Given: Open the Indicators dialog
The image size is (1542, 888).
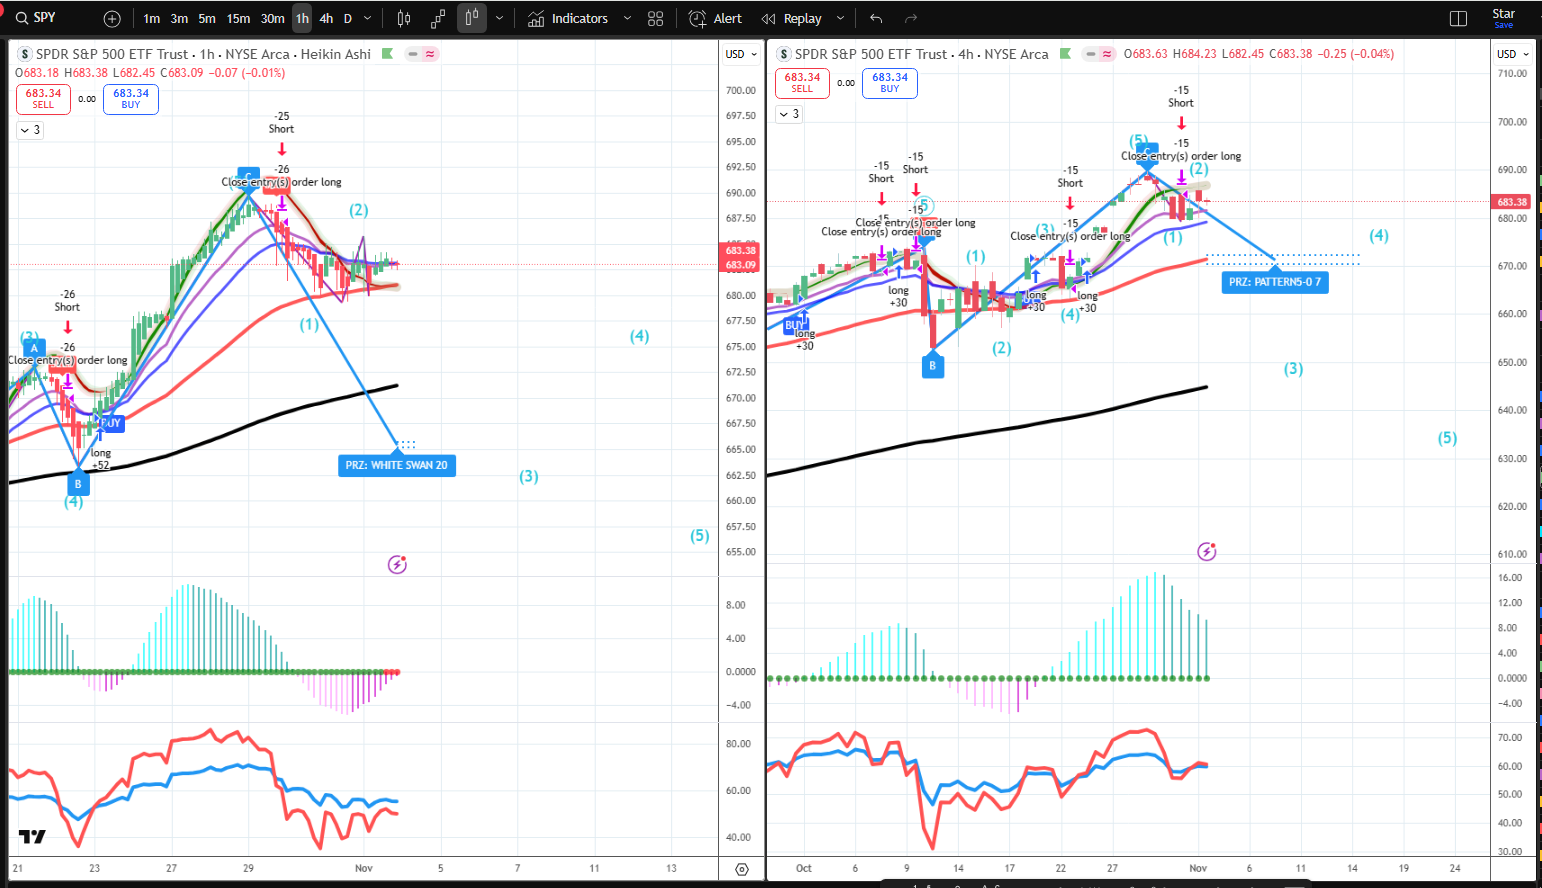Looking at the screenshot, I should point(568,19).
